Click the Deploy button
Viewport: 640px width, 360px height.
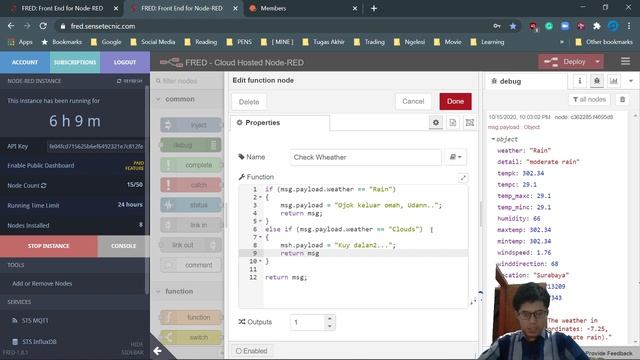pyautogui.click(x=565, y=62)
